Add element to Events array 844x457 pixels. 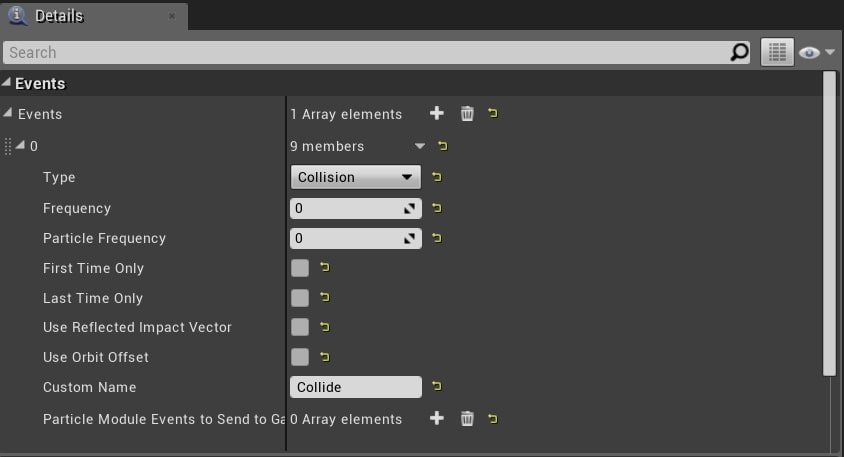tap(437, 113)
